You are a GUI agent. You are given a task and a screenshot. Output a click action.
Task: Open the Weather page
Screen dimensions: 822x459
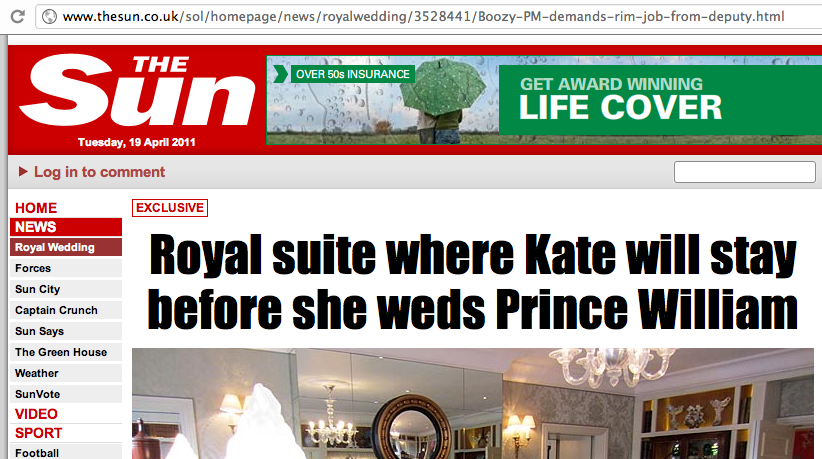[66, 373]
